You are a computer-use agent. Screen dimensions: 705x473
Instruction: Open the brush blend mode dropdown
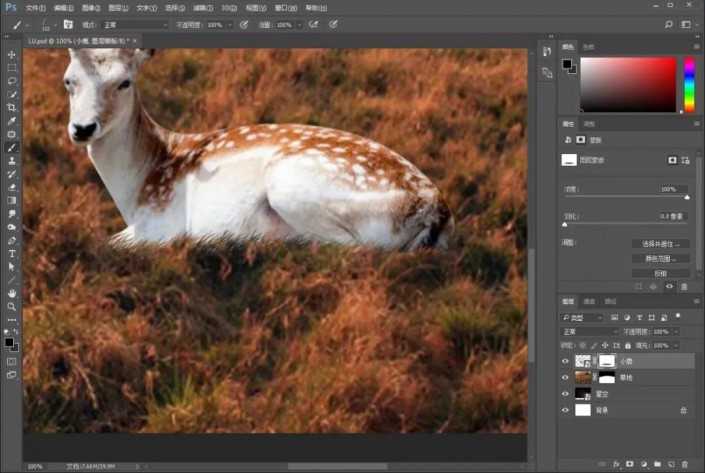135,24
